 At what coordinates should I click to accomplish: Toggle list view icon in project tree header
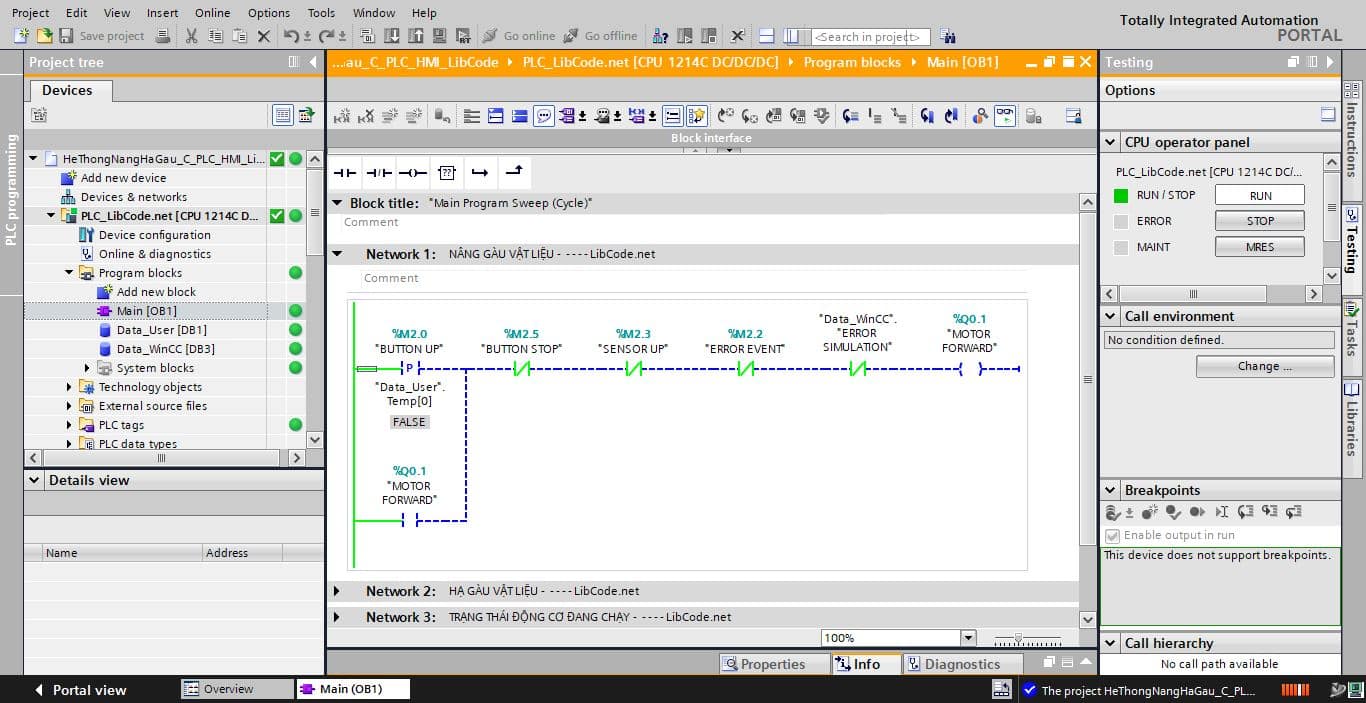pyautogui.click(x=283, y=116)
